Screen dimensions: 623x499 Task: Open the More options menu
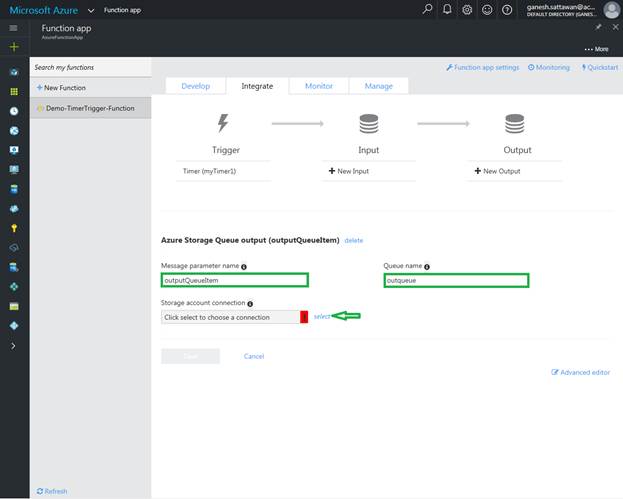595,49
